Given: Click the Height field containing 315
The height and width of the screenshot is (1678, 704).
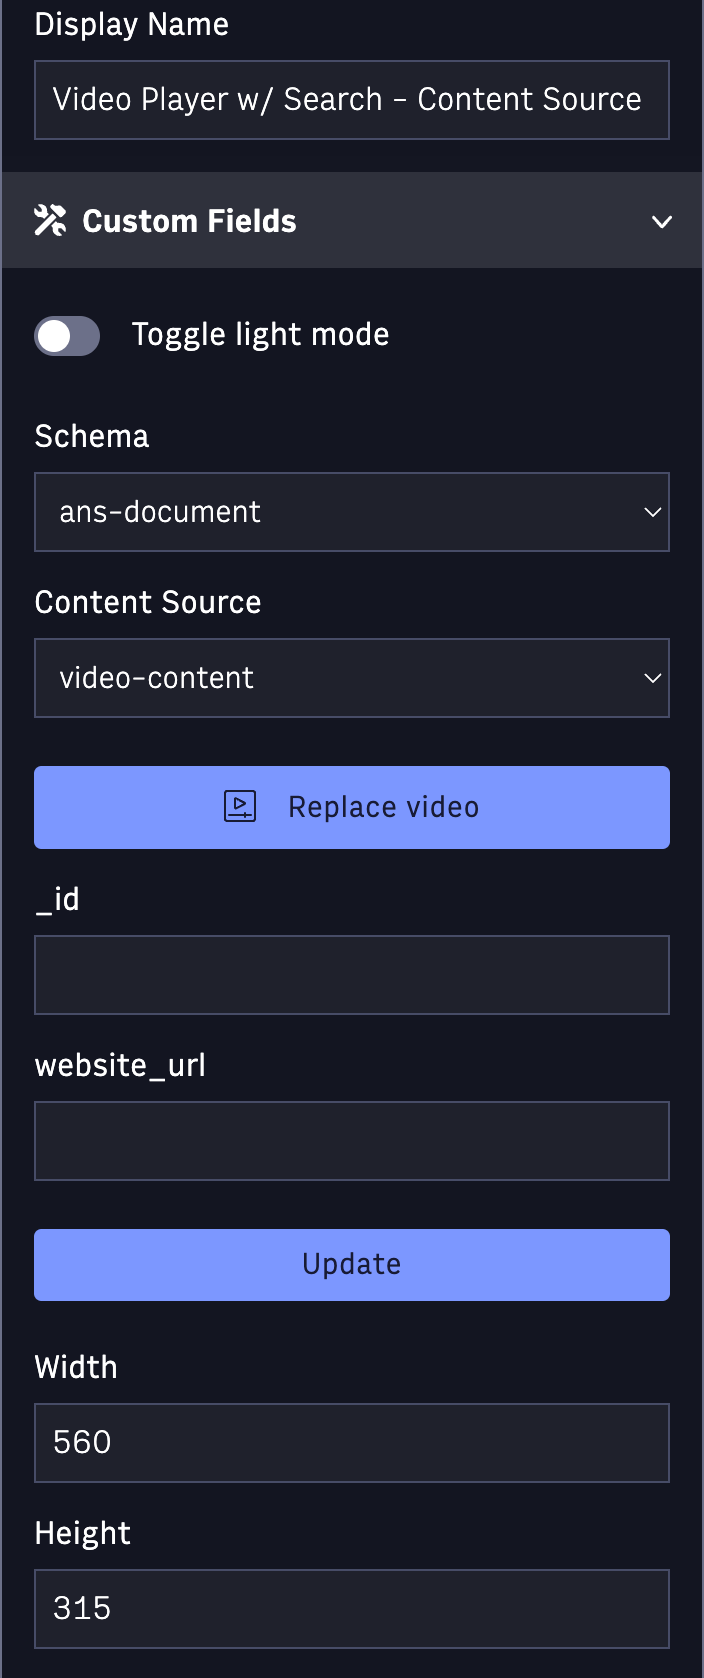Looking at the screenshot, I should tap(352, 1609).
